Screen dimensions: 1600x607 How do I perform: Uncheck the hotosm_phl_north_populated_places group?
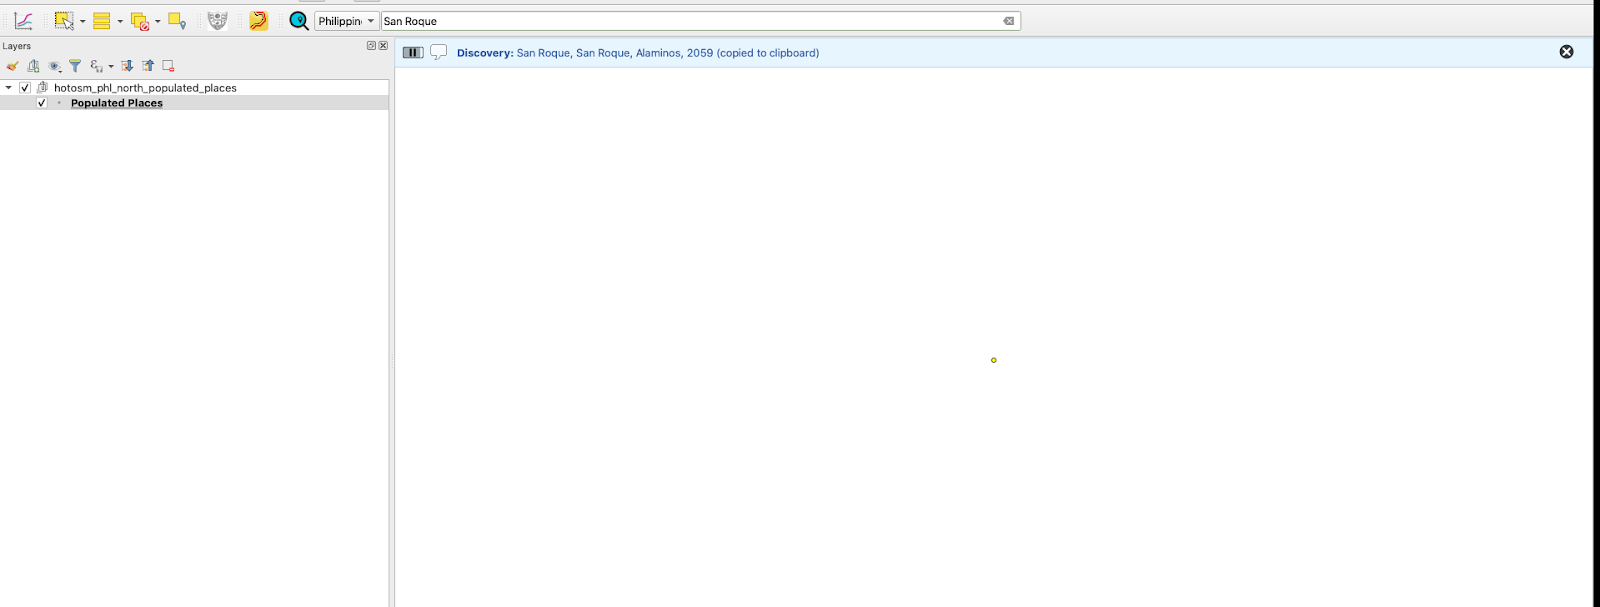click(x=25, y=88)
